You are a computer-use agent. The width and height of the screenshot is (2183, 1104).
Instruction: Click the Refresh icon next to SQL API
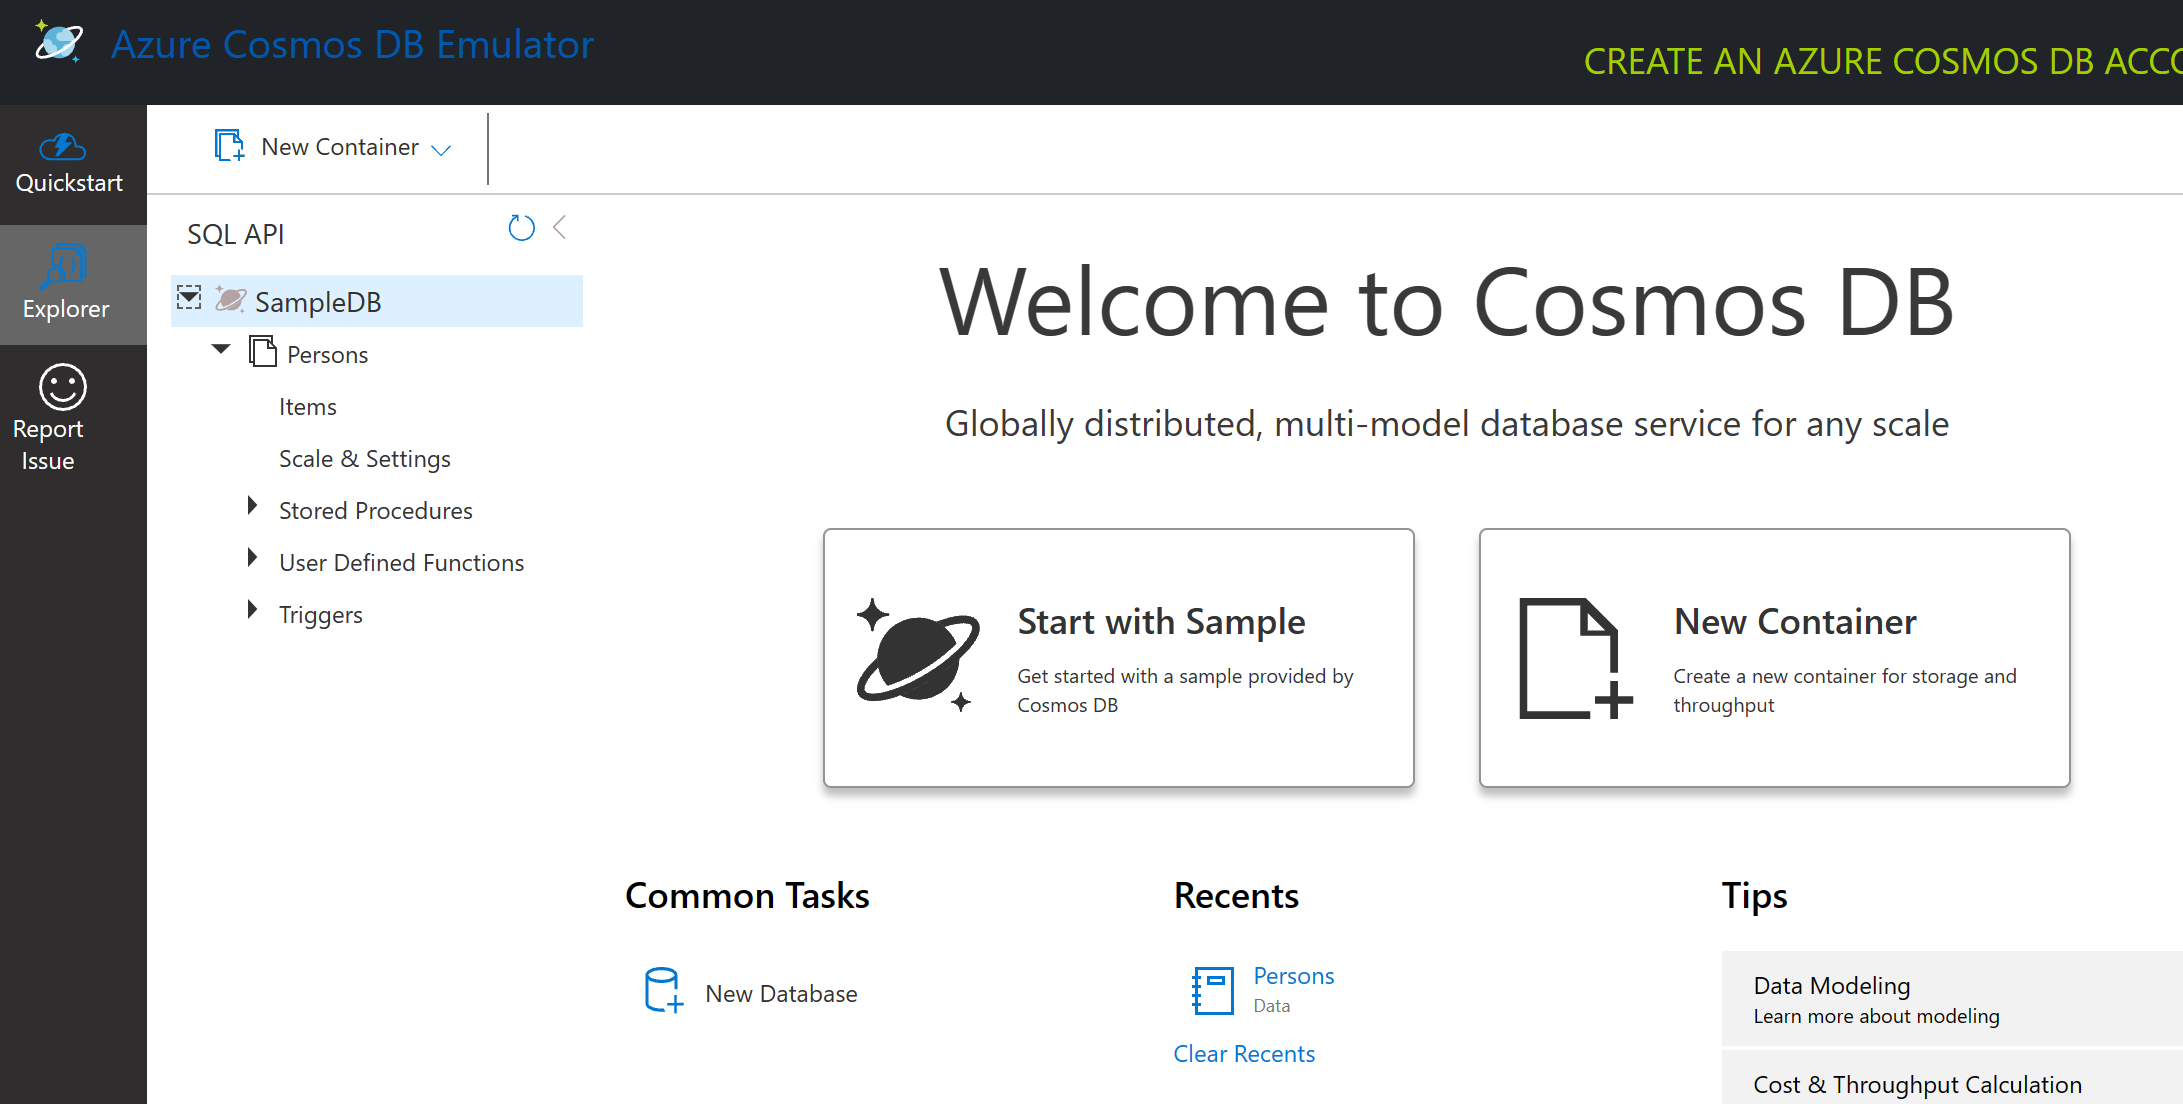pos(519,228)
